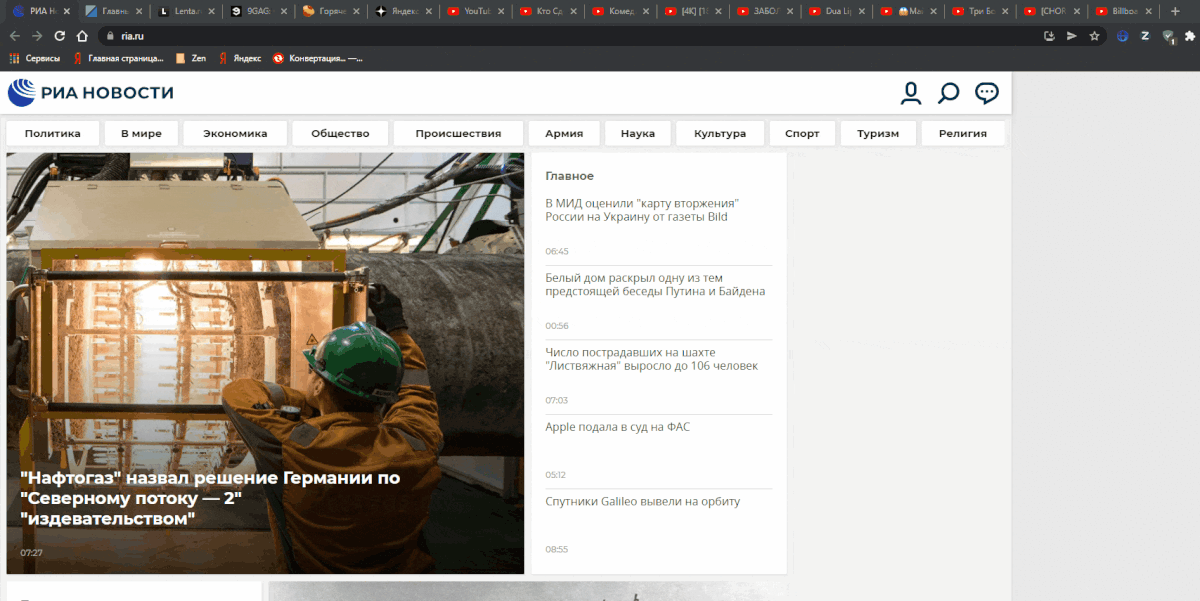The height and width of the screenshot is (601, 1200).
Task: Switch to the Комед YouTube tab
Action: pyautogui.click(x=619, y=11)
